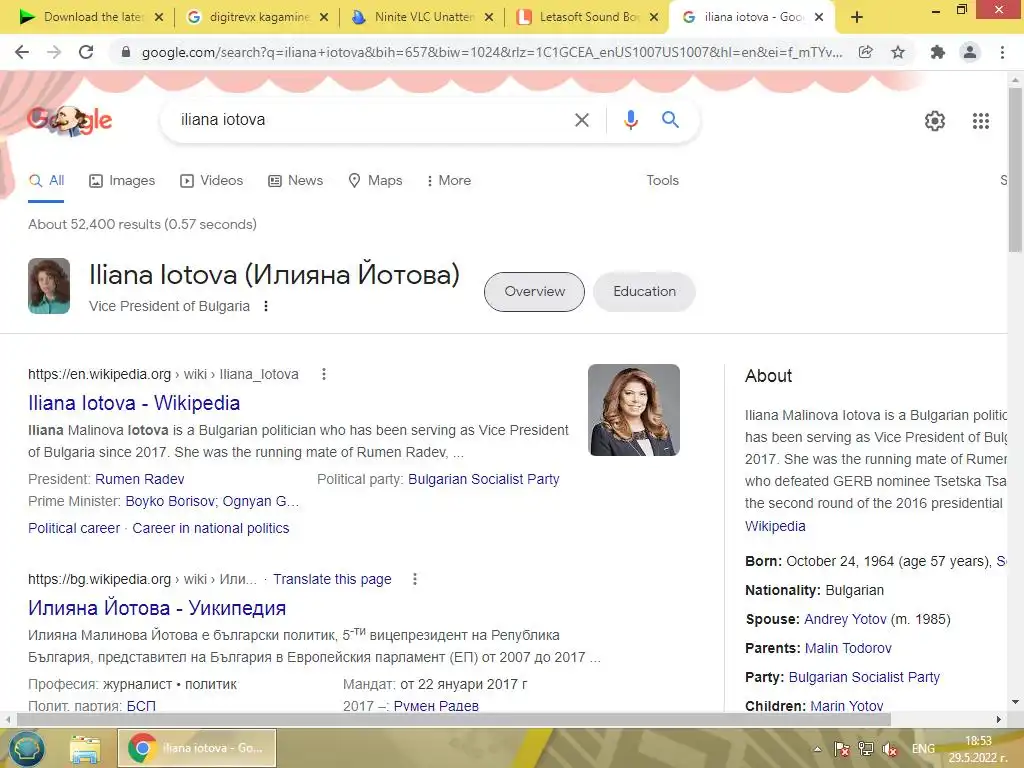Select the Videos search tab

[212, 181]
